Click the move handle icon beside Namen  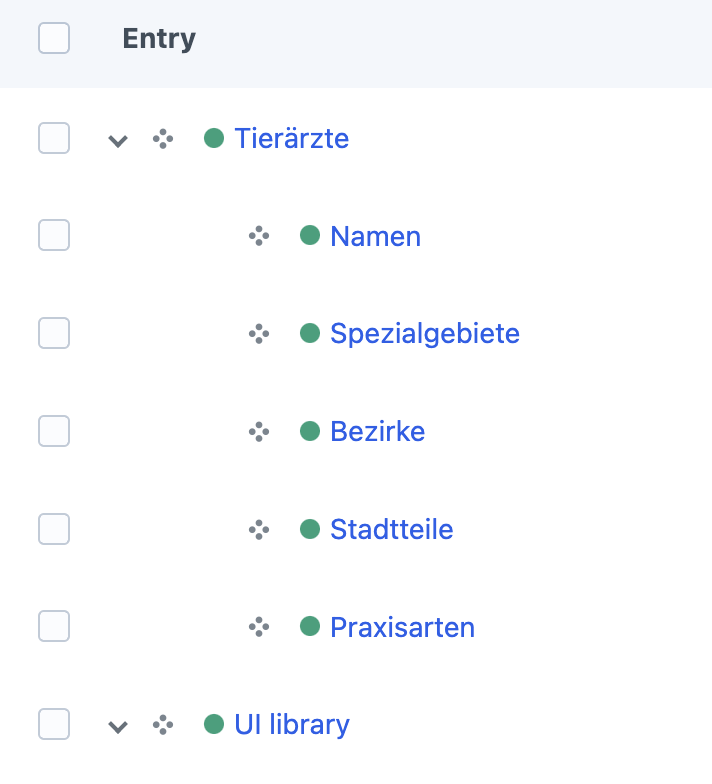click(x=259, y=236)
